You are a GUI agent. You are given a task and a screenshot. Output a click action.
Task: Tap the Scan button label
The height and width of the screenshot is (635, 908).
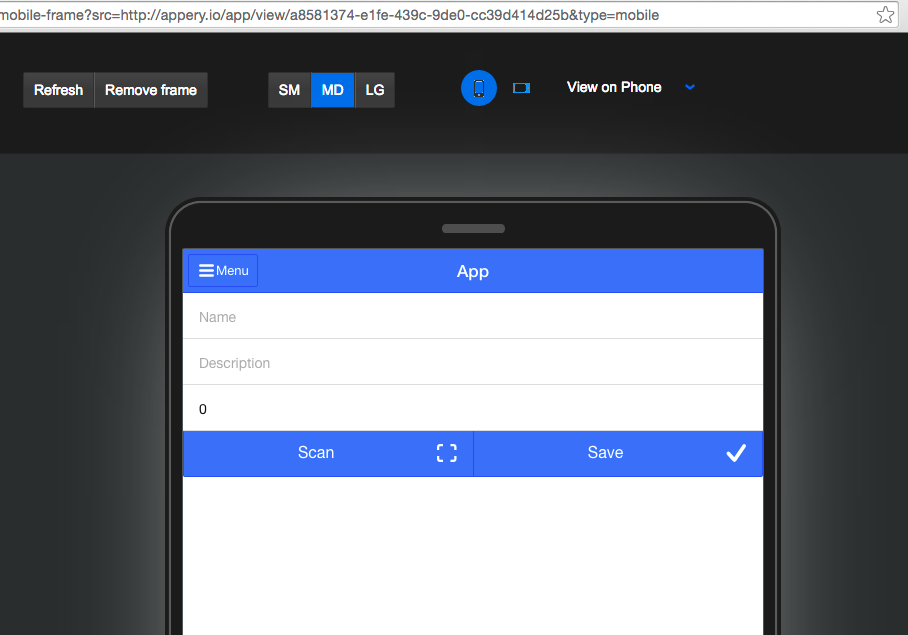click(x=316, y=453)
